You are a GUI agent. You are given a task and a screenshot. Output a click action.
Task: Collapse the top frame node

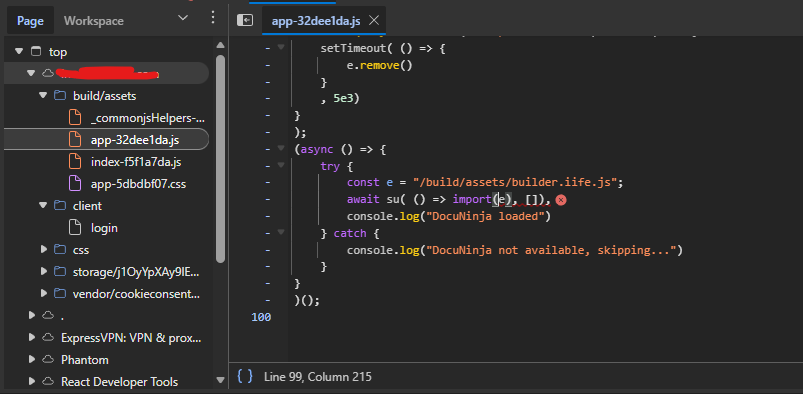(19, 51)
